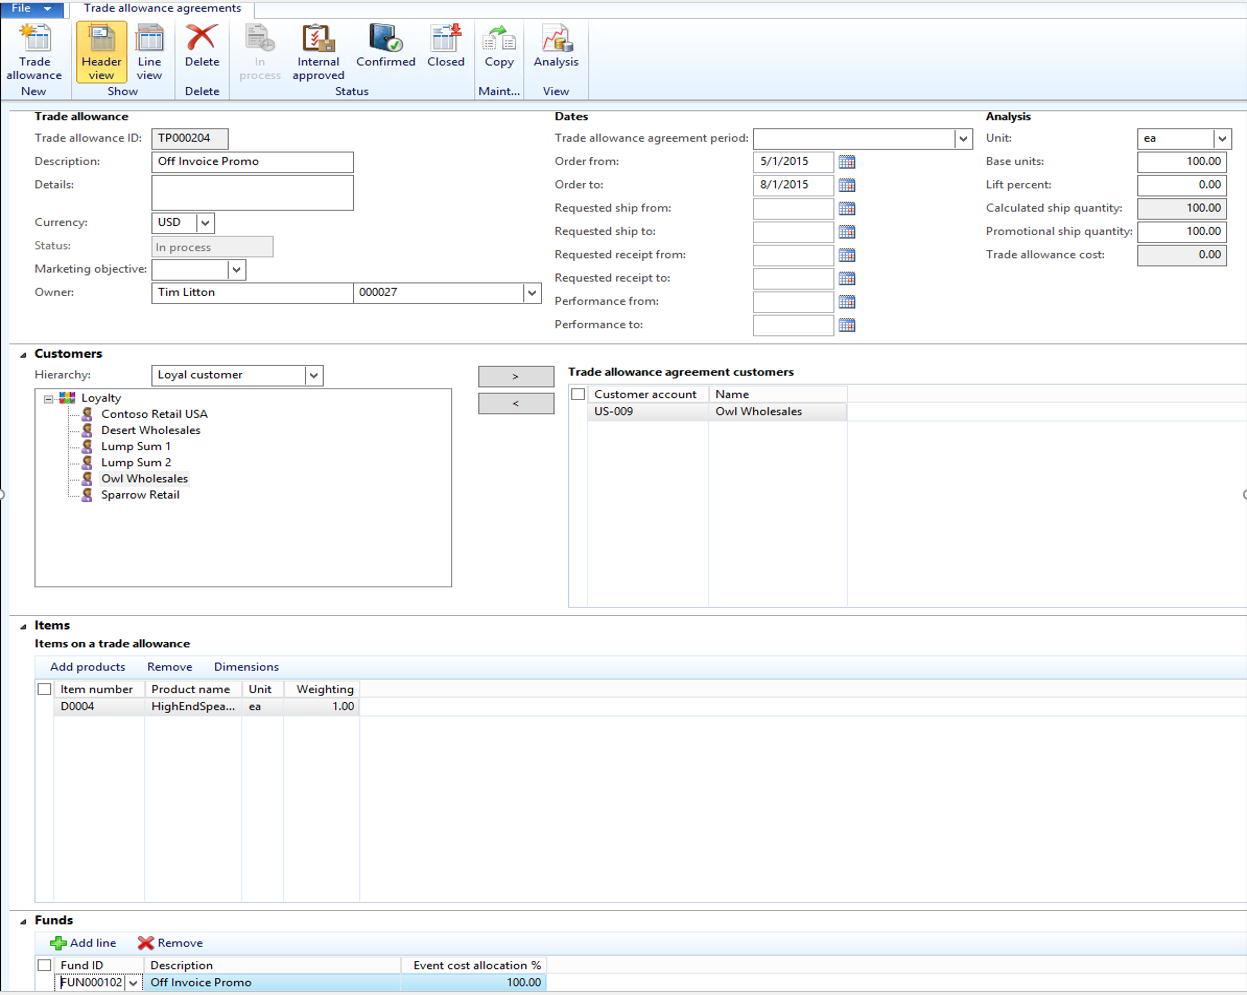Click Add products in Items section
This screenshot has width=1247, height=995.
(x=88, y=667)
